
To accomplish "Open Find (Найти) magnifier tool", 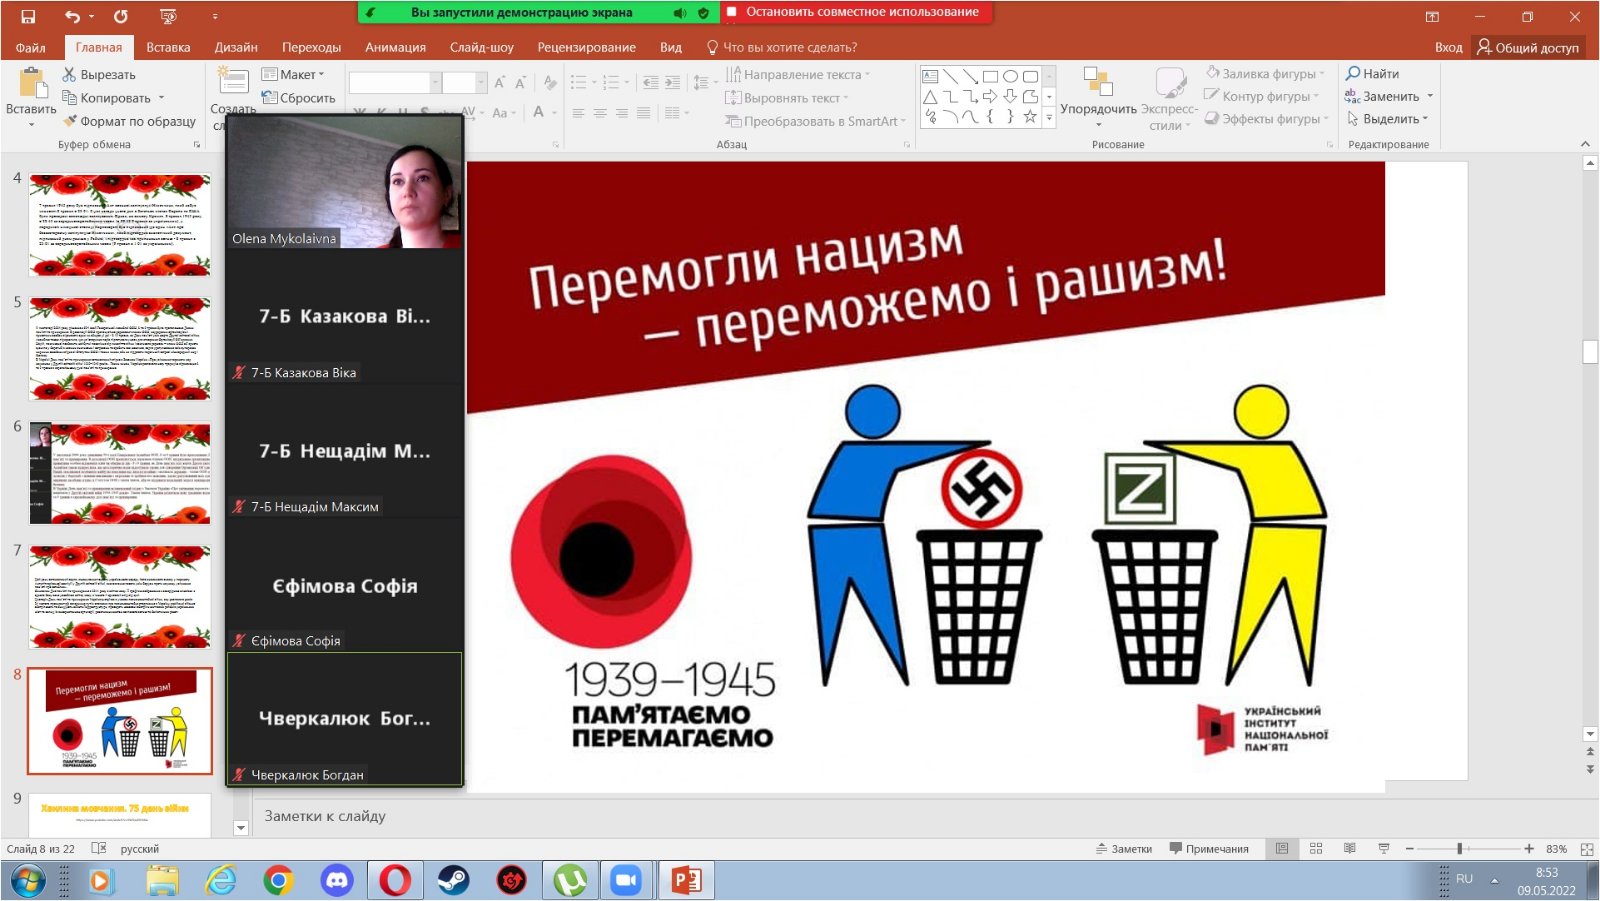I will (x=1353, y=73).
